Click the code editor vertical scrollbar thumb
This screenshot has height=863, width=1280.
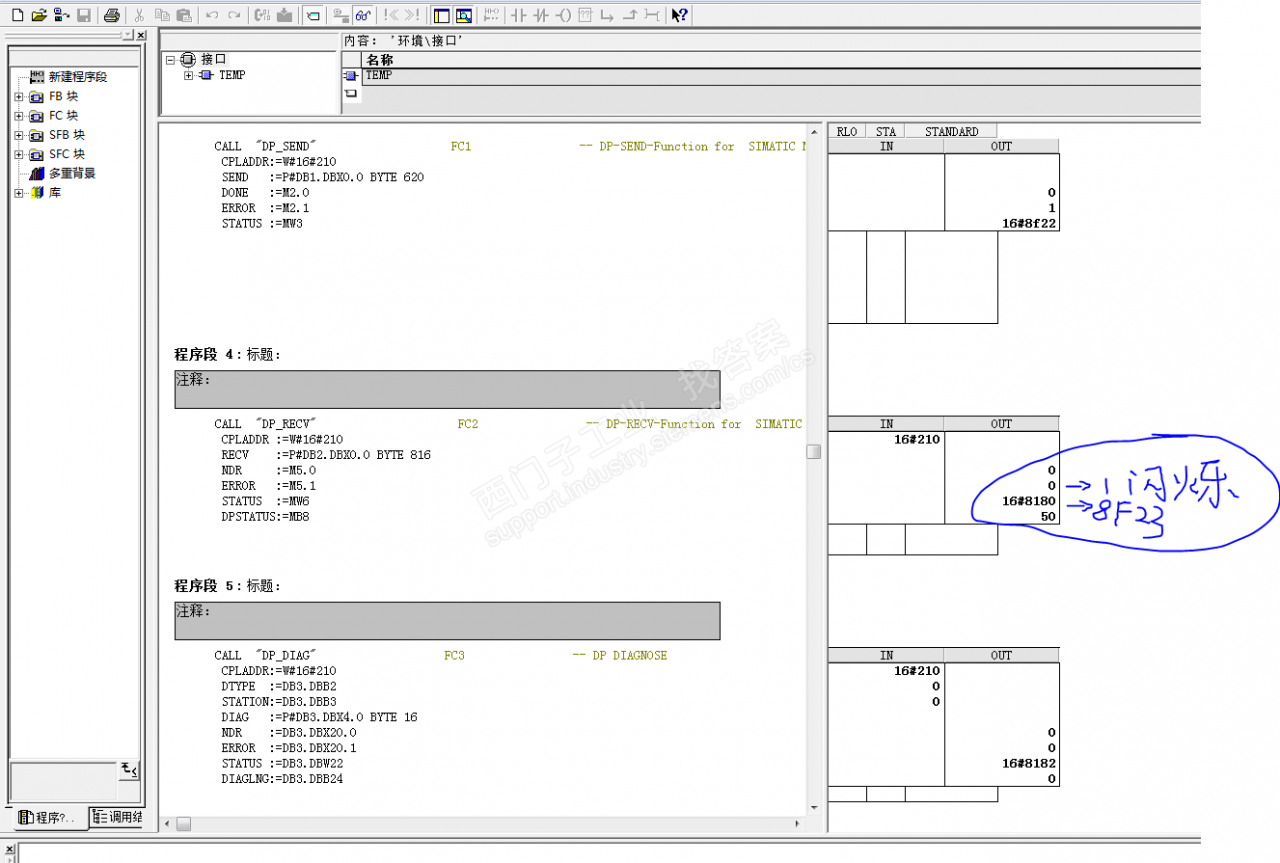pyautogui.click(x=814, y=452)
